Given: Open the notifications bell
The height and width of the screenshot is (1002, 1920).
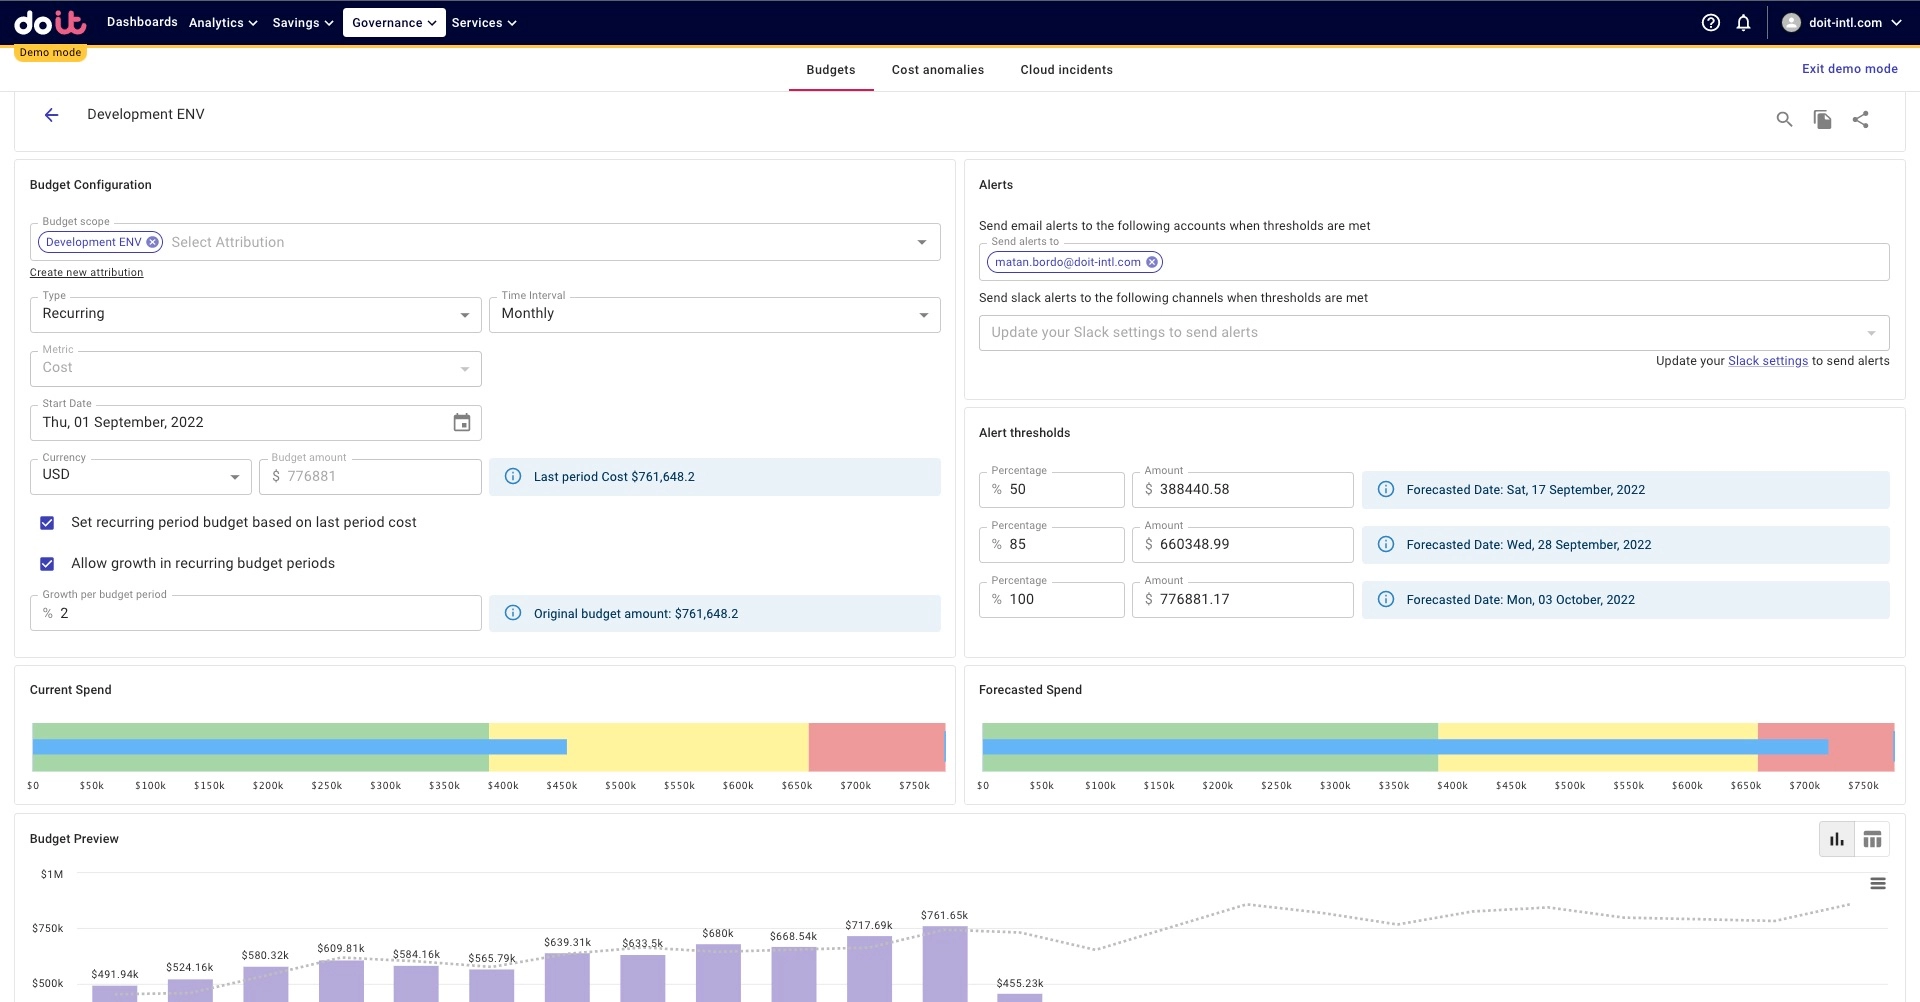Looking at the screenshot, I should tap(1744, 22).
